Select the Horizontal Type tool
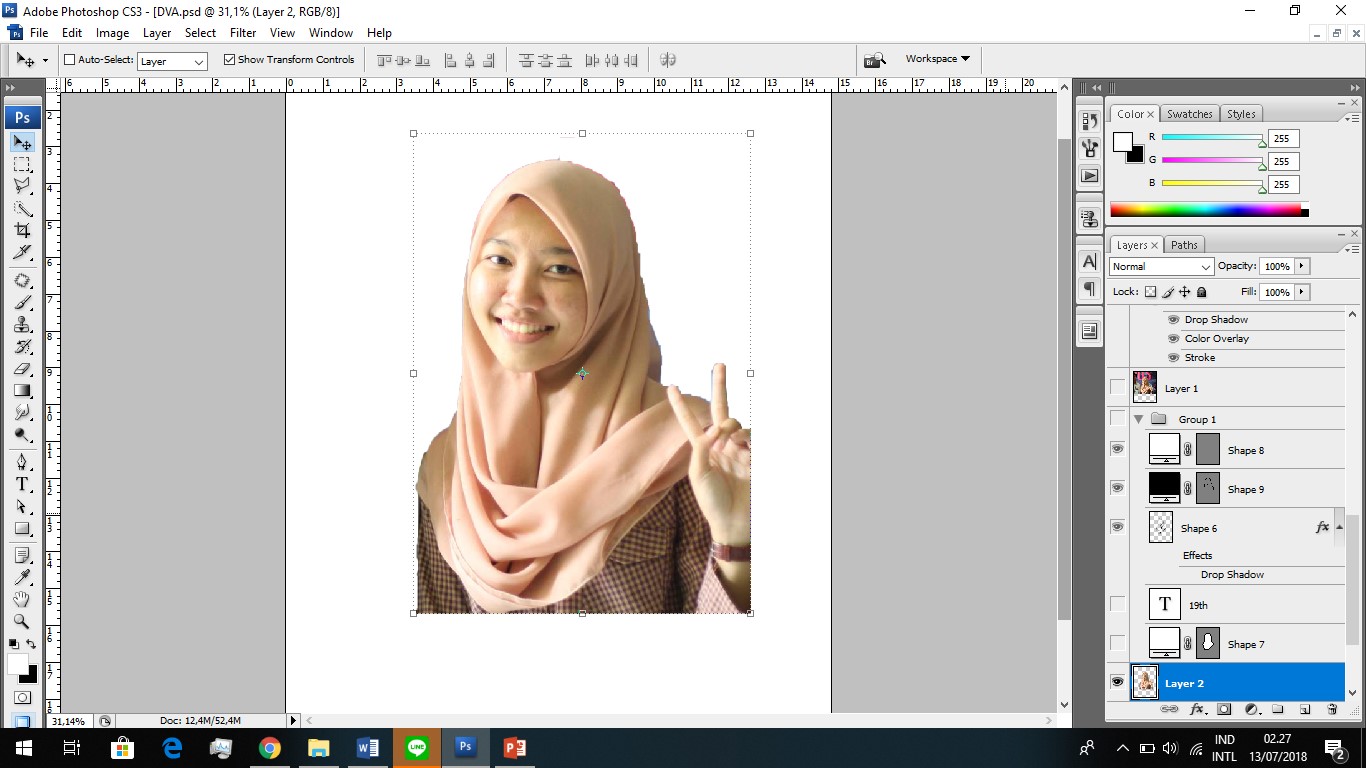The height and width of the screenshot is (768, 1366). click(x=22, y=484)
